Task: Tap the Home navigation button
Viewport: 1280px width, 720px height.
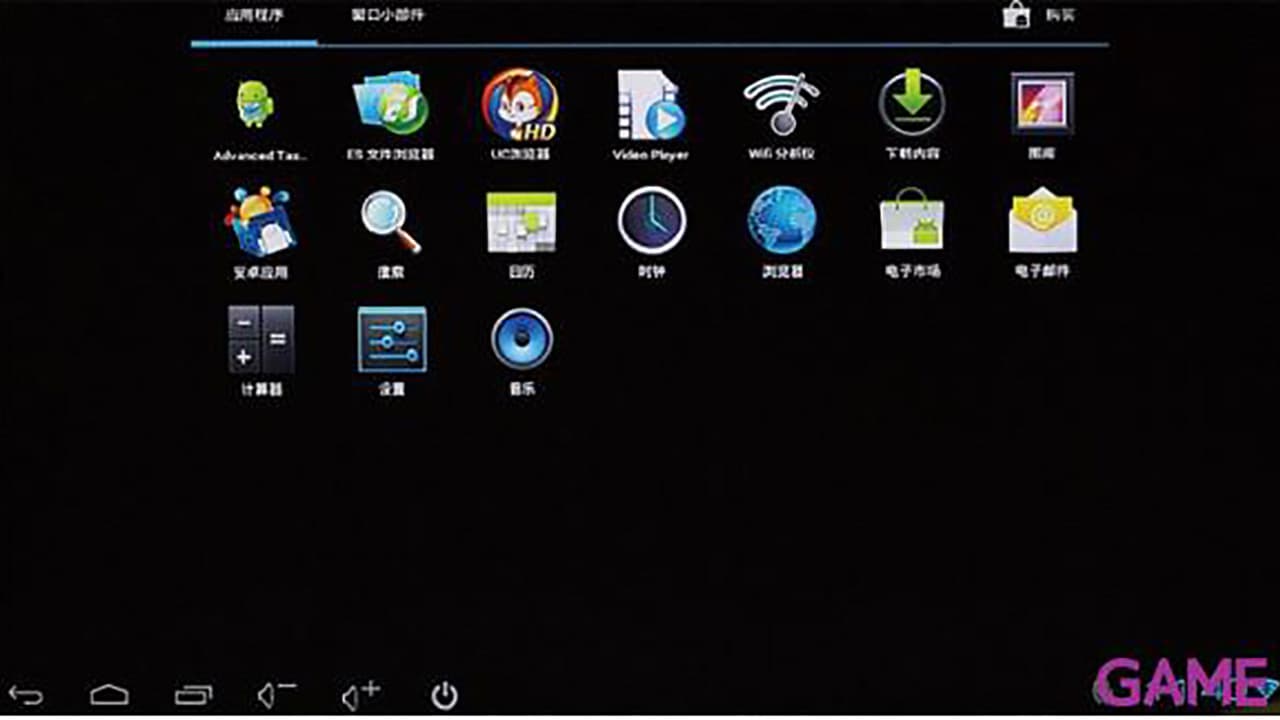Action: (109, 695)
